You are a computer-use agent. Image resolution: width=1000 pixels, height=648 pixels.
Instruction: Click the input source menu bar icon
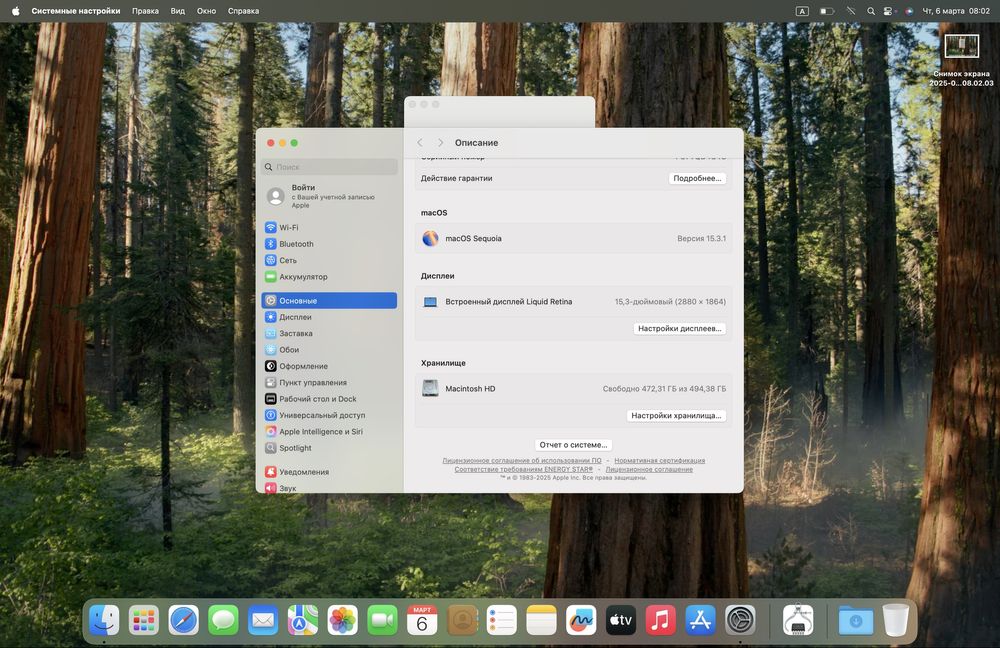point(802,11)
